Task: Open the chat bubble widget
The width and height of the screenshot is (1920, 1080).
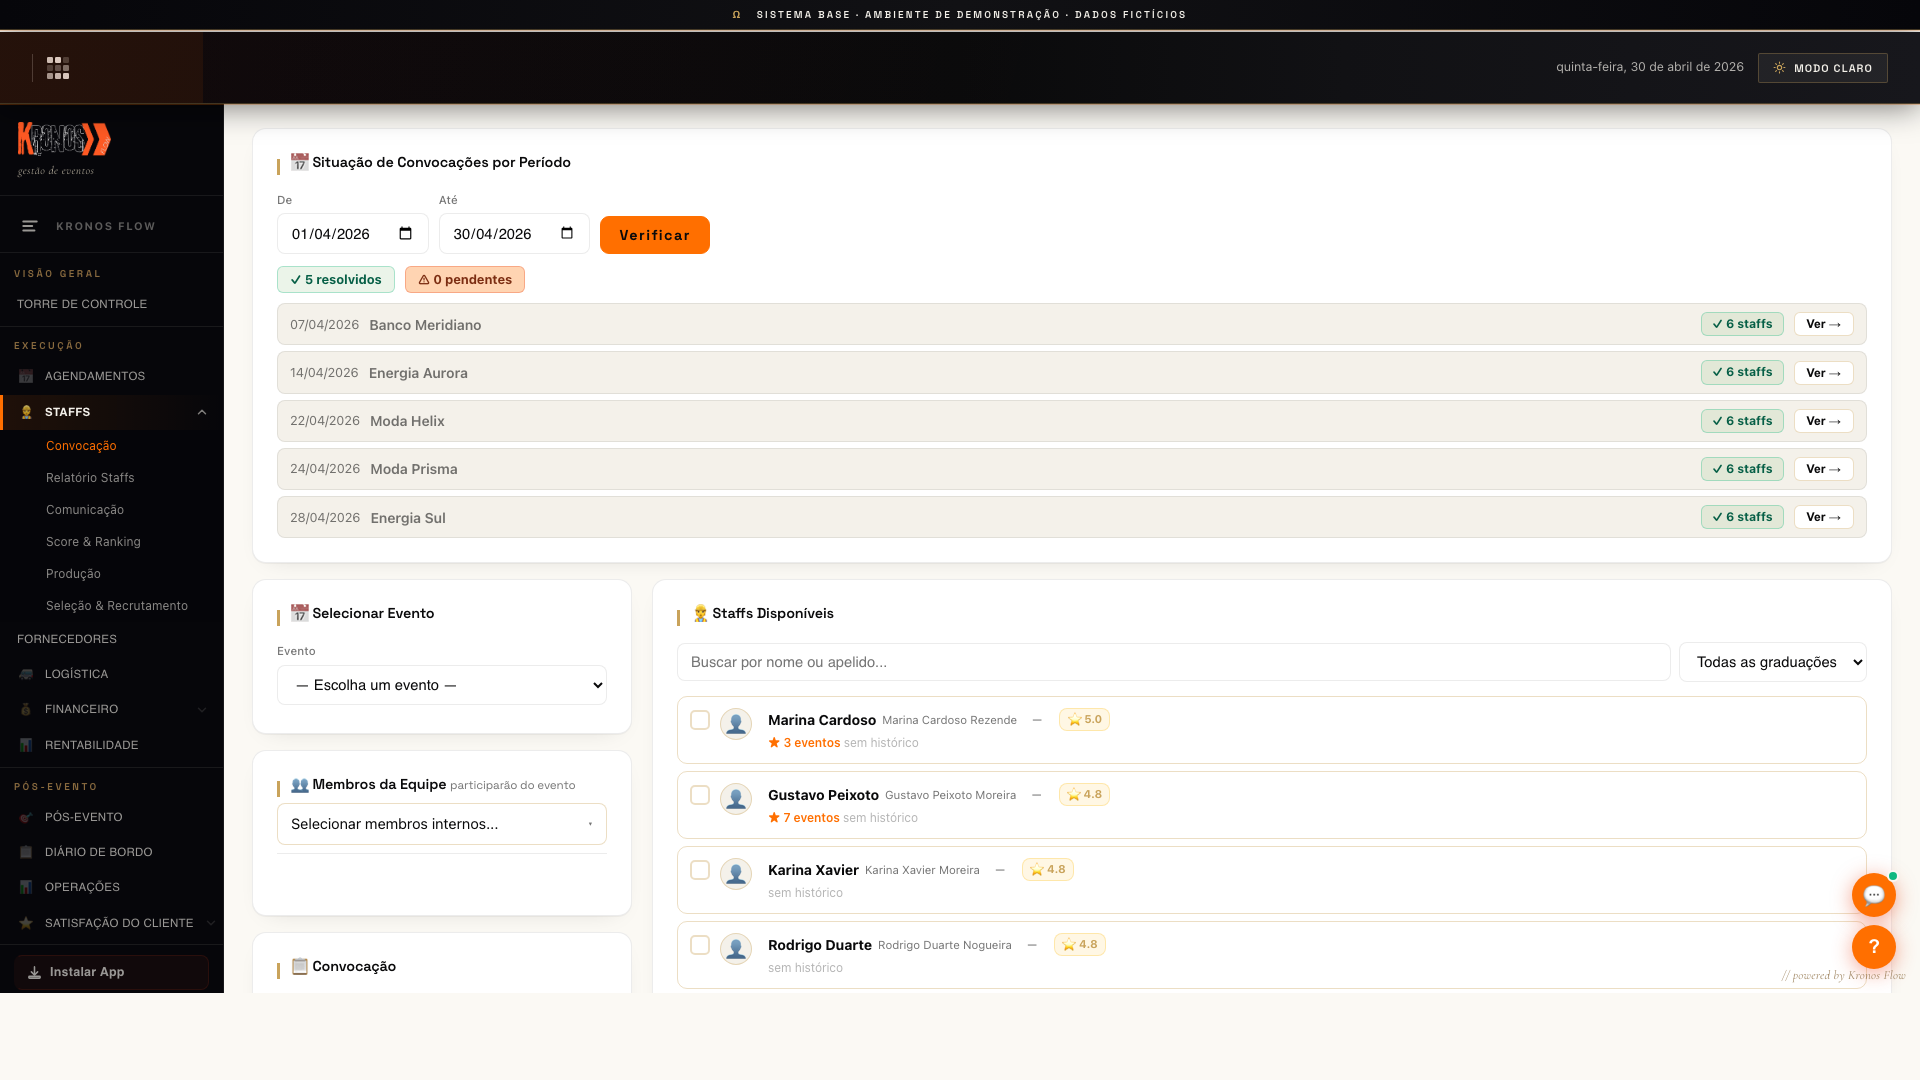Action: coord(1873,895)
